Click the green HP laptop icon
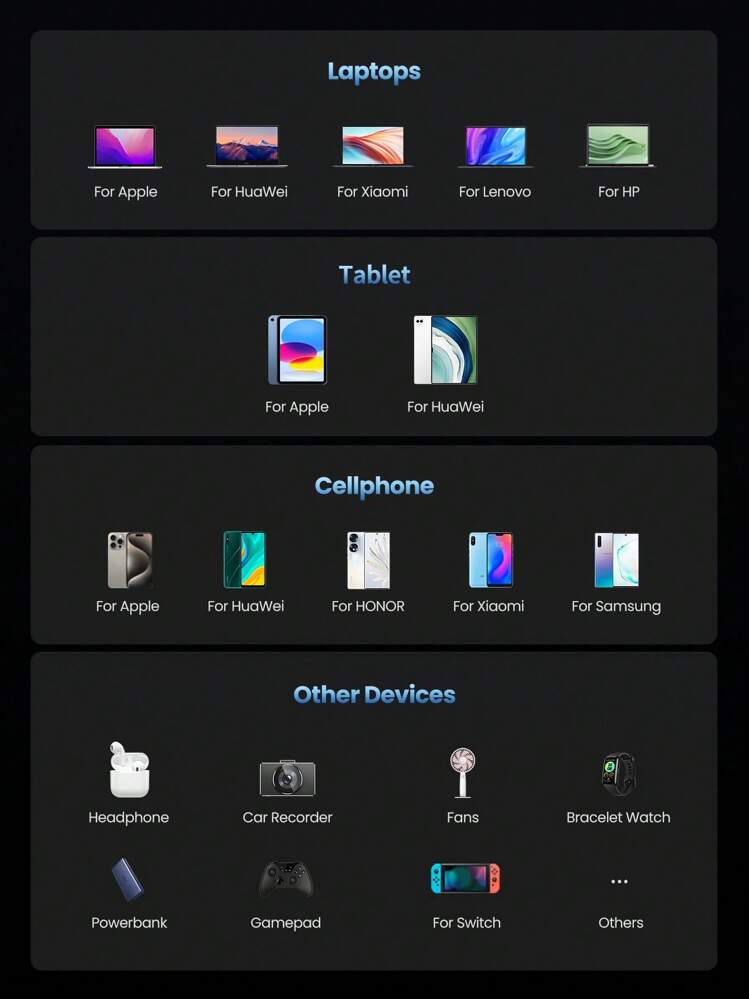This screenshot has width=749, height=999. point(618,146)
